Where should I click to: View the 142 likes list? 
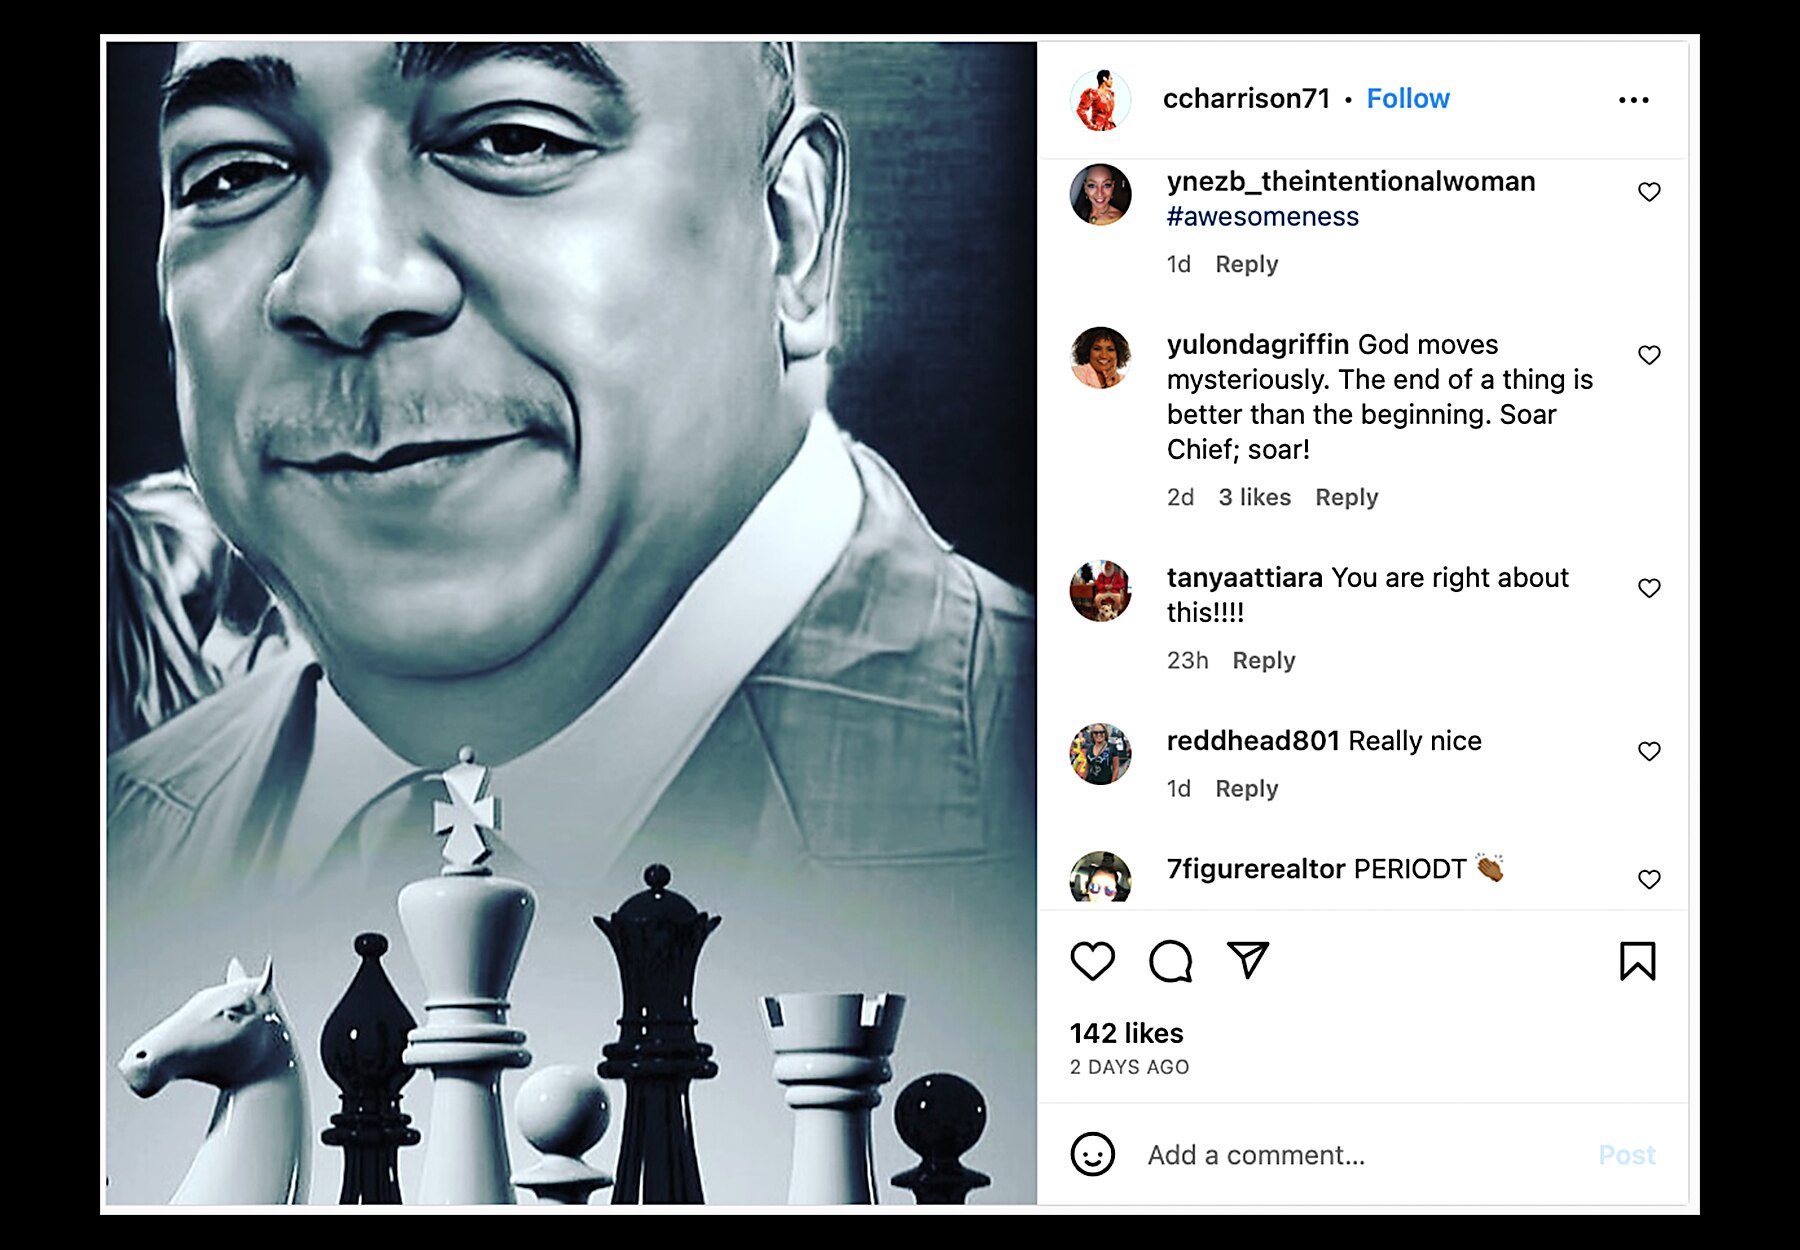[x=1126, y=1034]
